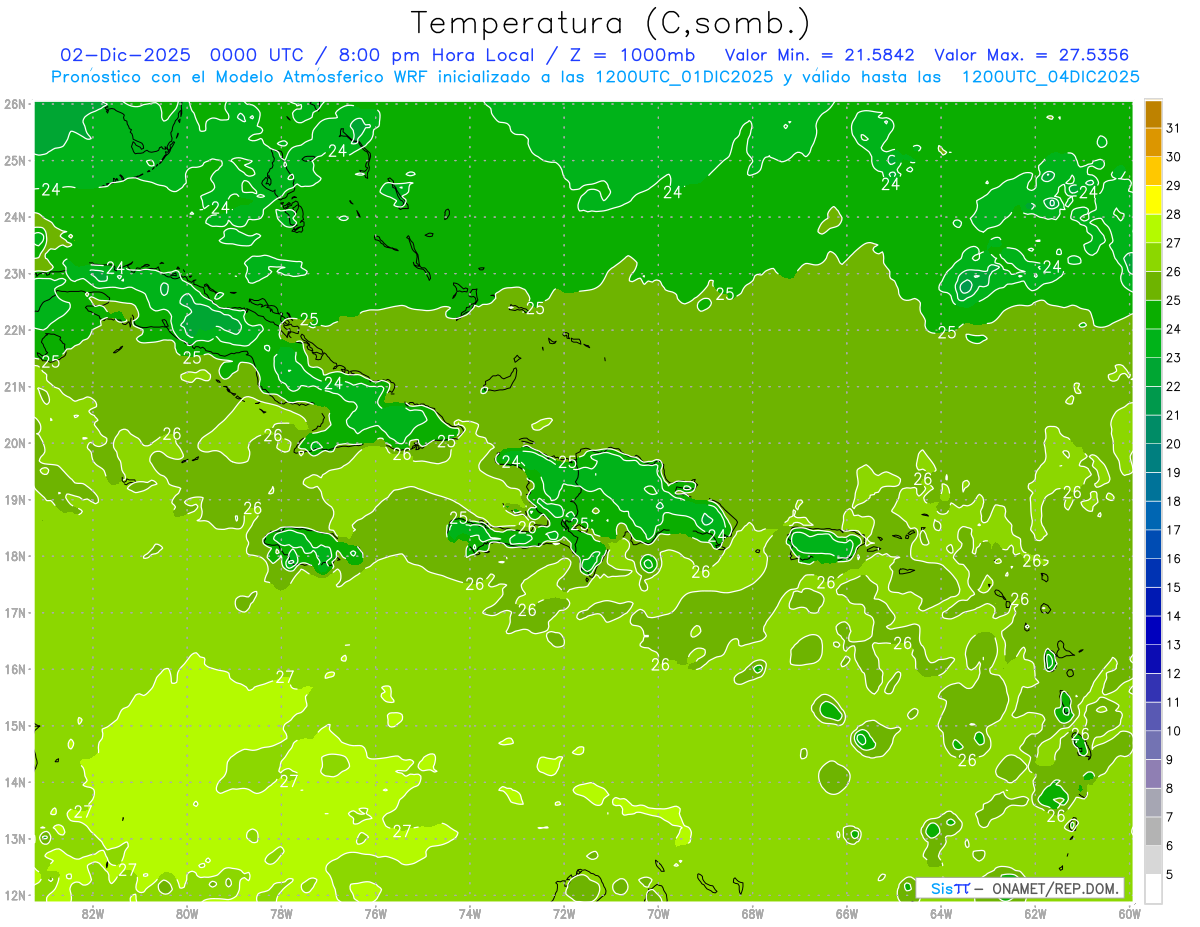Click the '8:00 pm Hora Local' text
This screenshot has height=927, width=1200.
click(x=432, y=54)
